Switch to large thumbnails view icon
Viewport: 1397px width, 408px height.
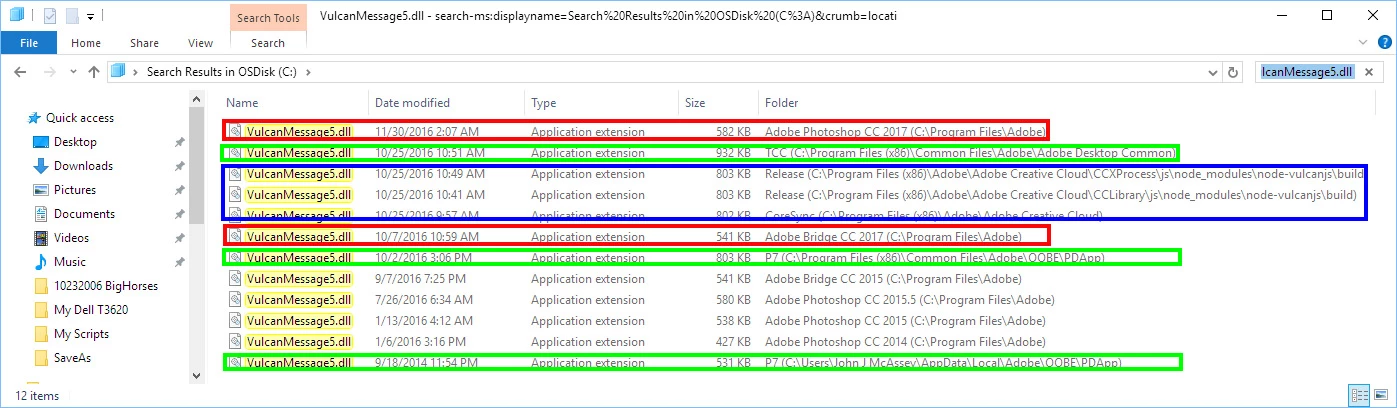(x=1379, y=395)
